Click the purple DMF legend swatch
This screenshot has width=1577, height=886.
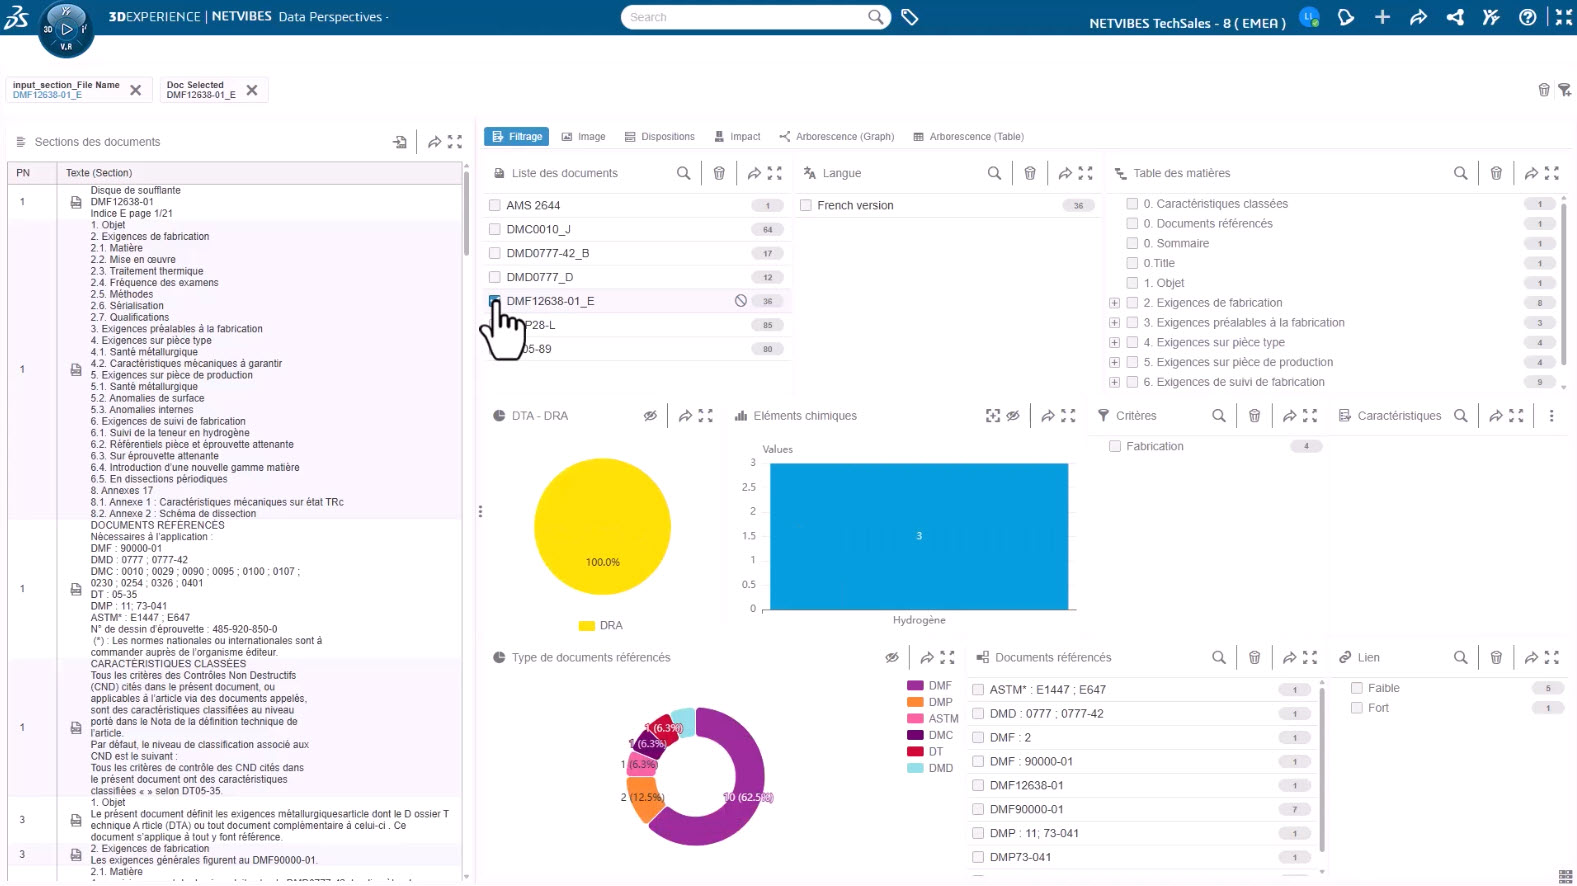(914, 686)
